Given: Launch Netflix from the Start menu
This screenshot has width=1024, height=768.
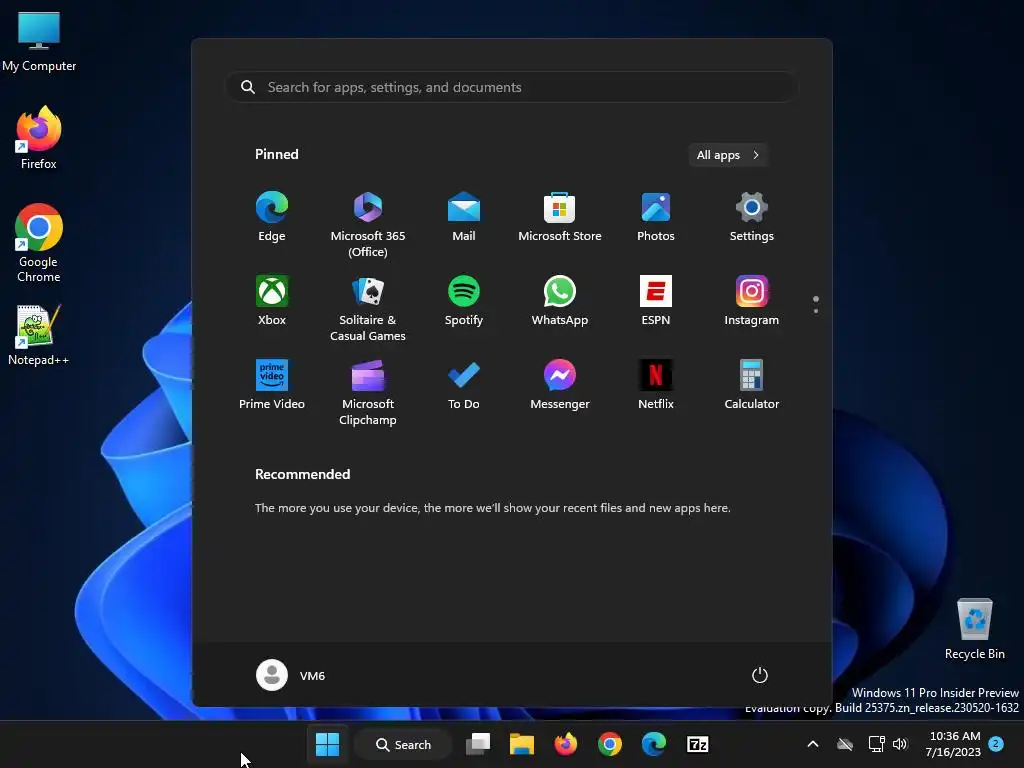Looking at the screenshot, I should pos(656,385).
